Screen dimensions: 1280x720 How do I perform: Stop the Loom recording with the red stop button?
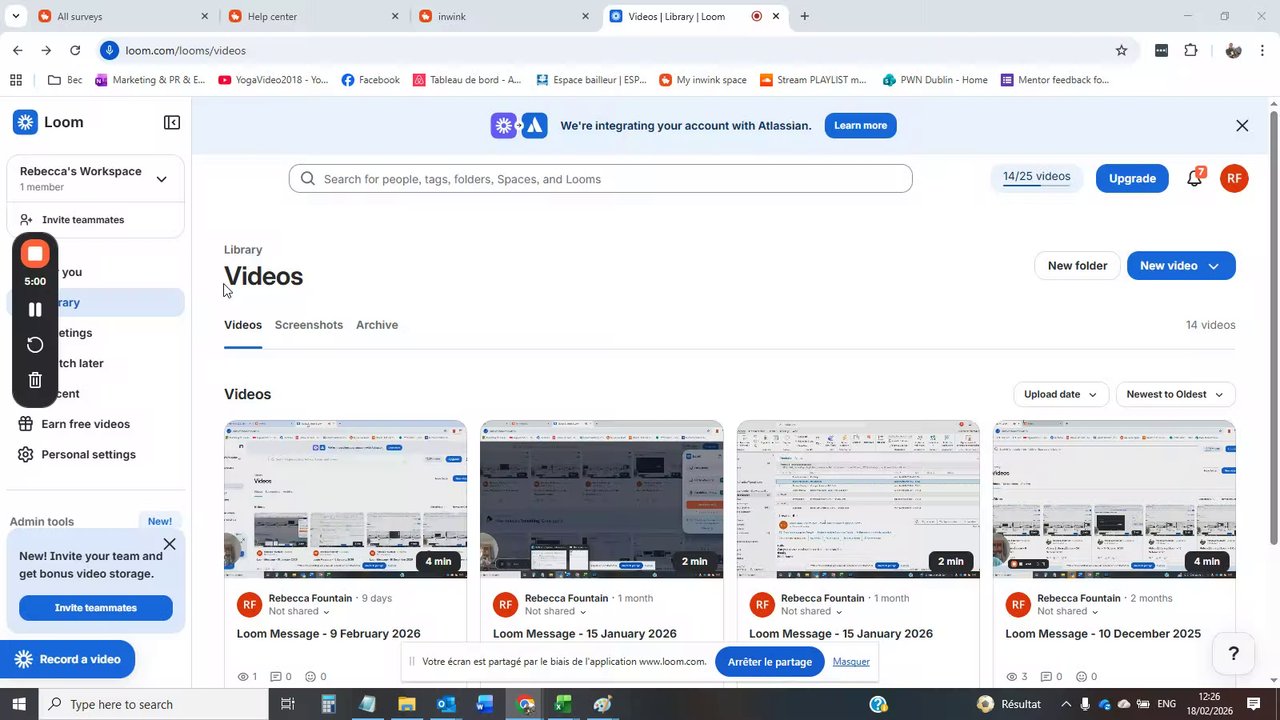click(35, 254)
